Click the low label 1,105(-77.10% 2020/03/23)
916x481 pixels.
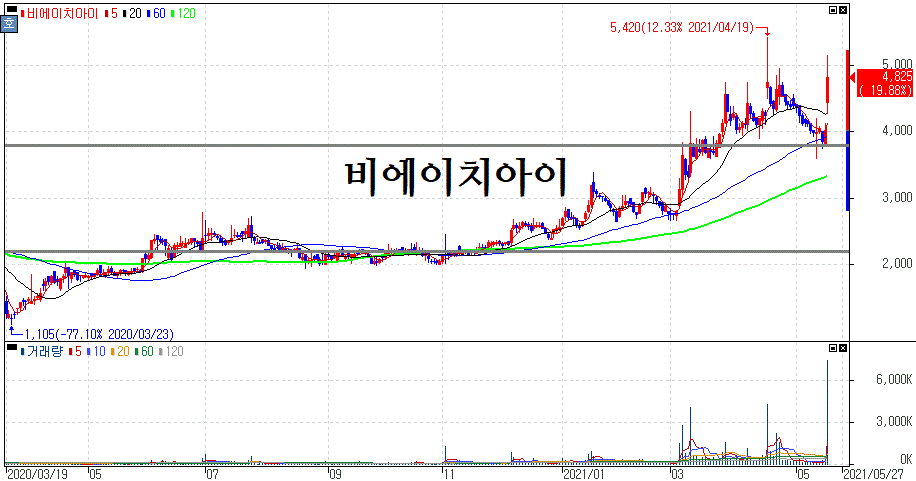pyautogui.click(x=99, y=334)
